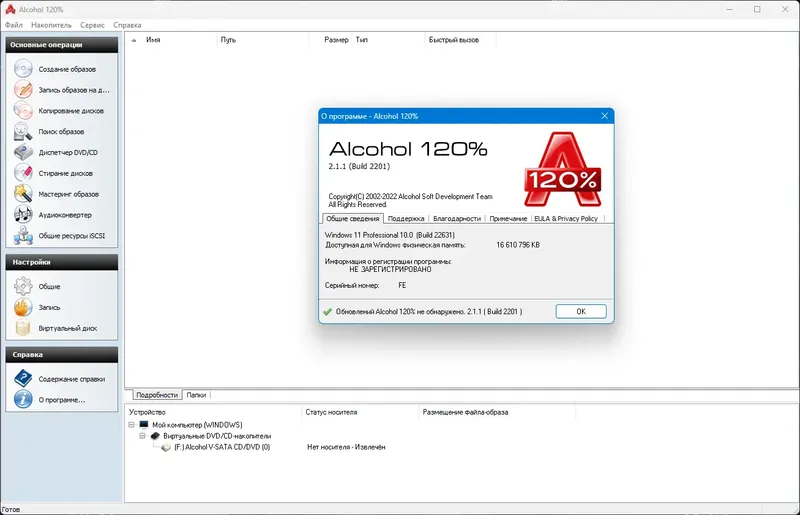
Task: Collapse the Мой компьютер tree node
Action: click(x=131, y=425)
